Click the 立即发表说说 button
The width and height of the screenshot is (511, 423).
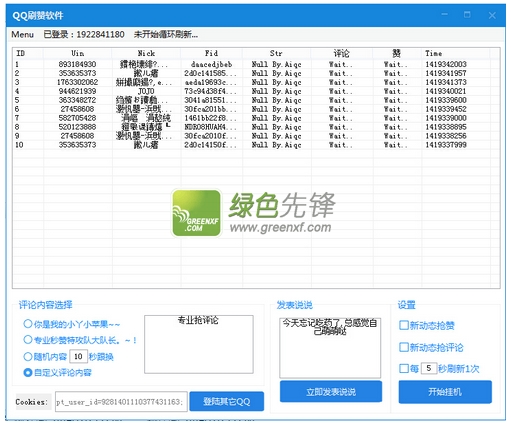tap(331, 392)
